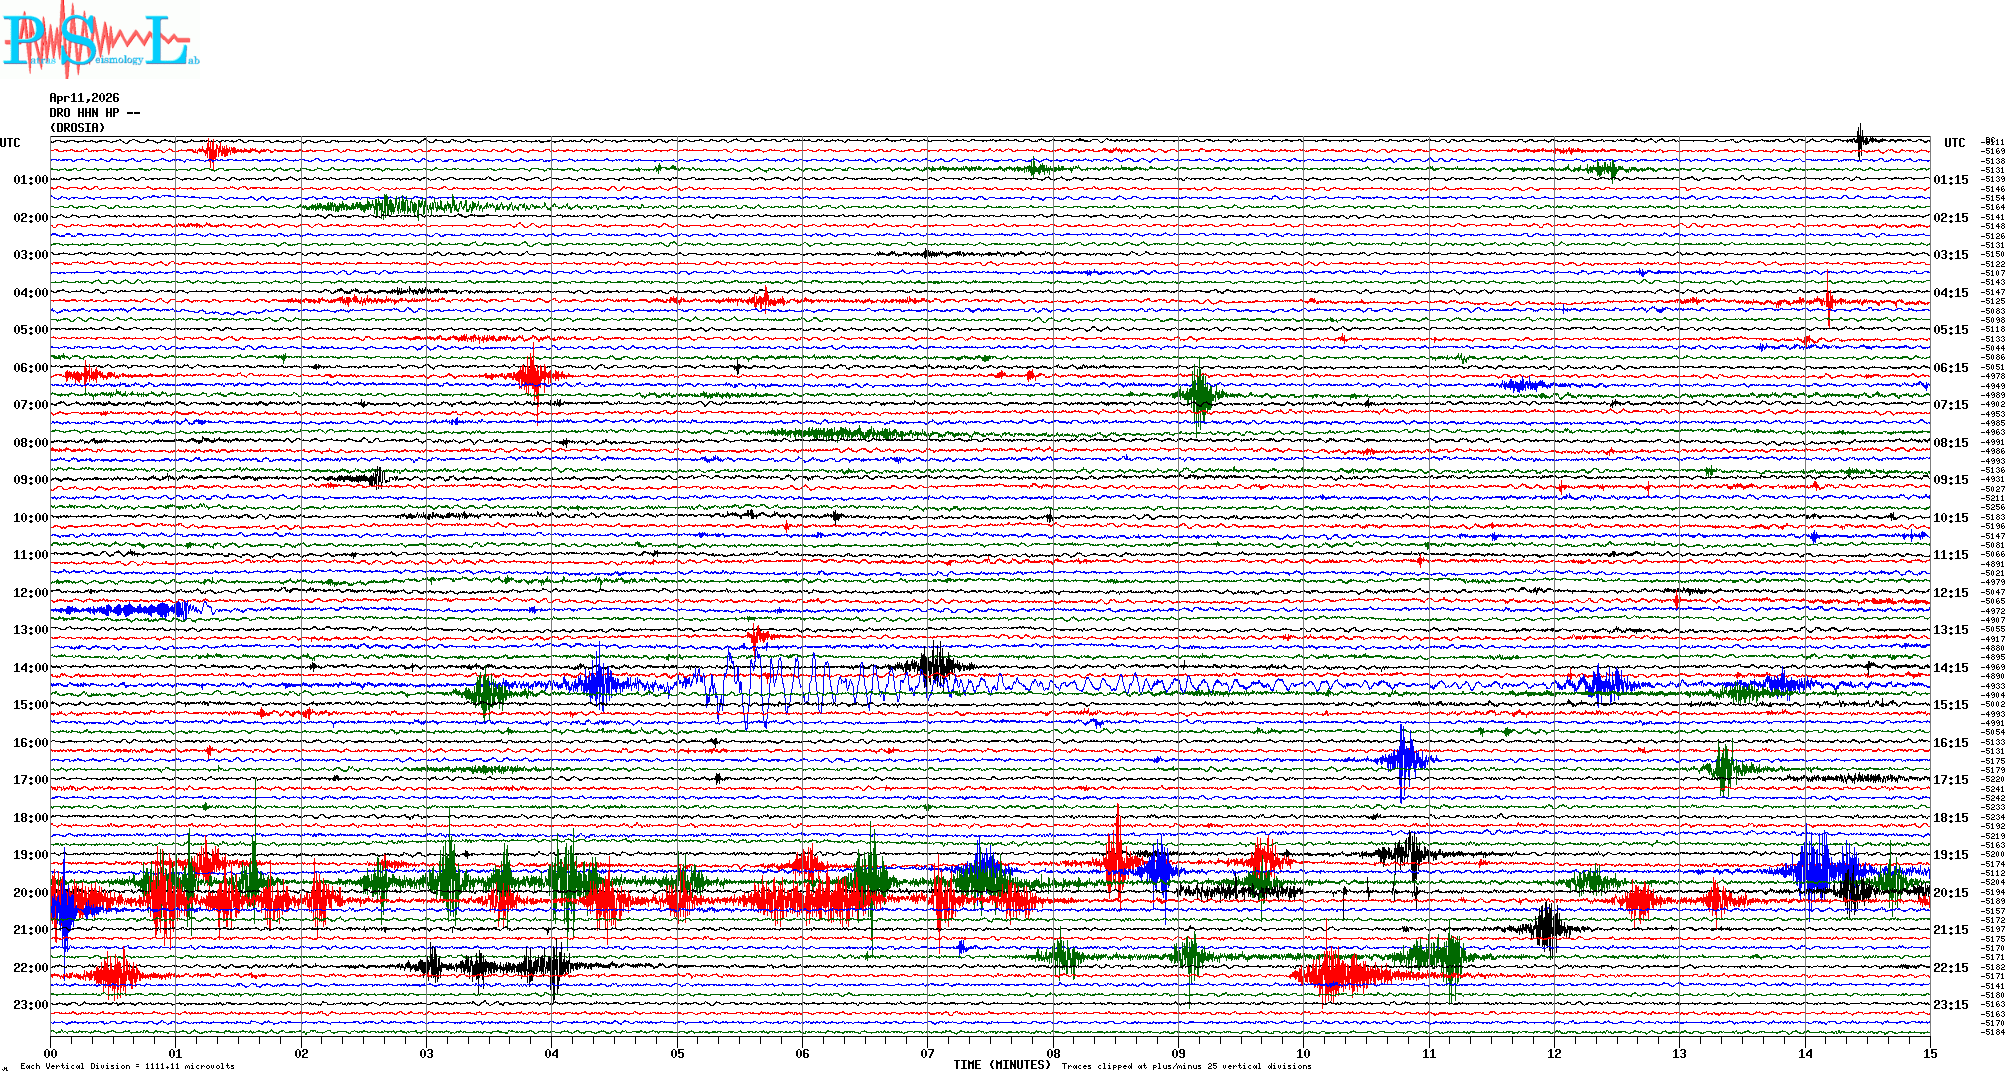Select the 01:00 hour label on left

tap(30, 180)
